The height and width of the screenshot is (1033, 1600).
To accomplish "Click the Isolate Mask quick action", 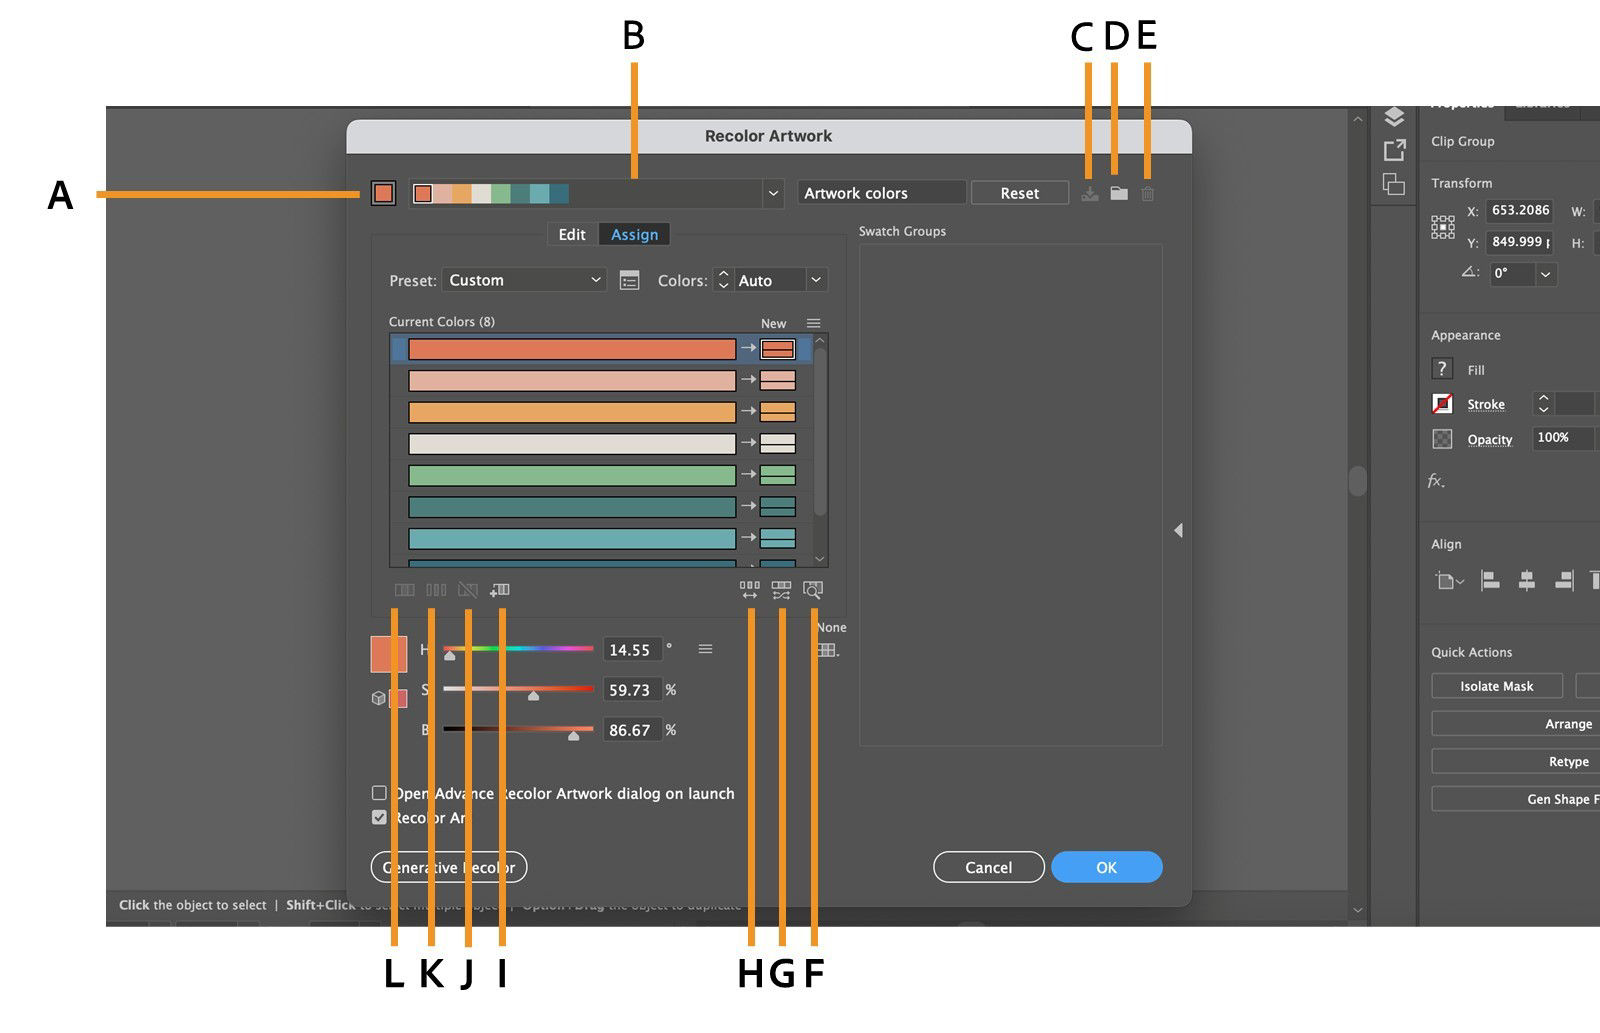I will (x=1496, y=686).
